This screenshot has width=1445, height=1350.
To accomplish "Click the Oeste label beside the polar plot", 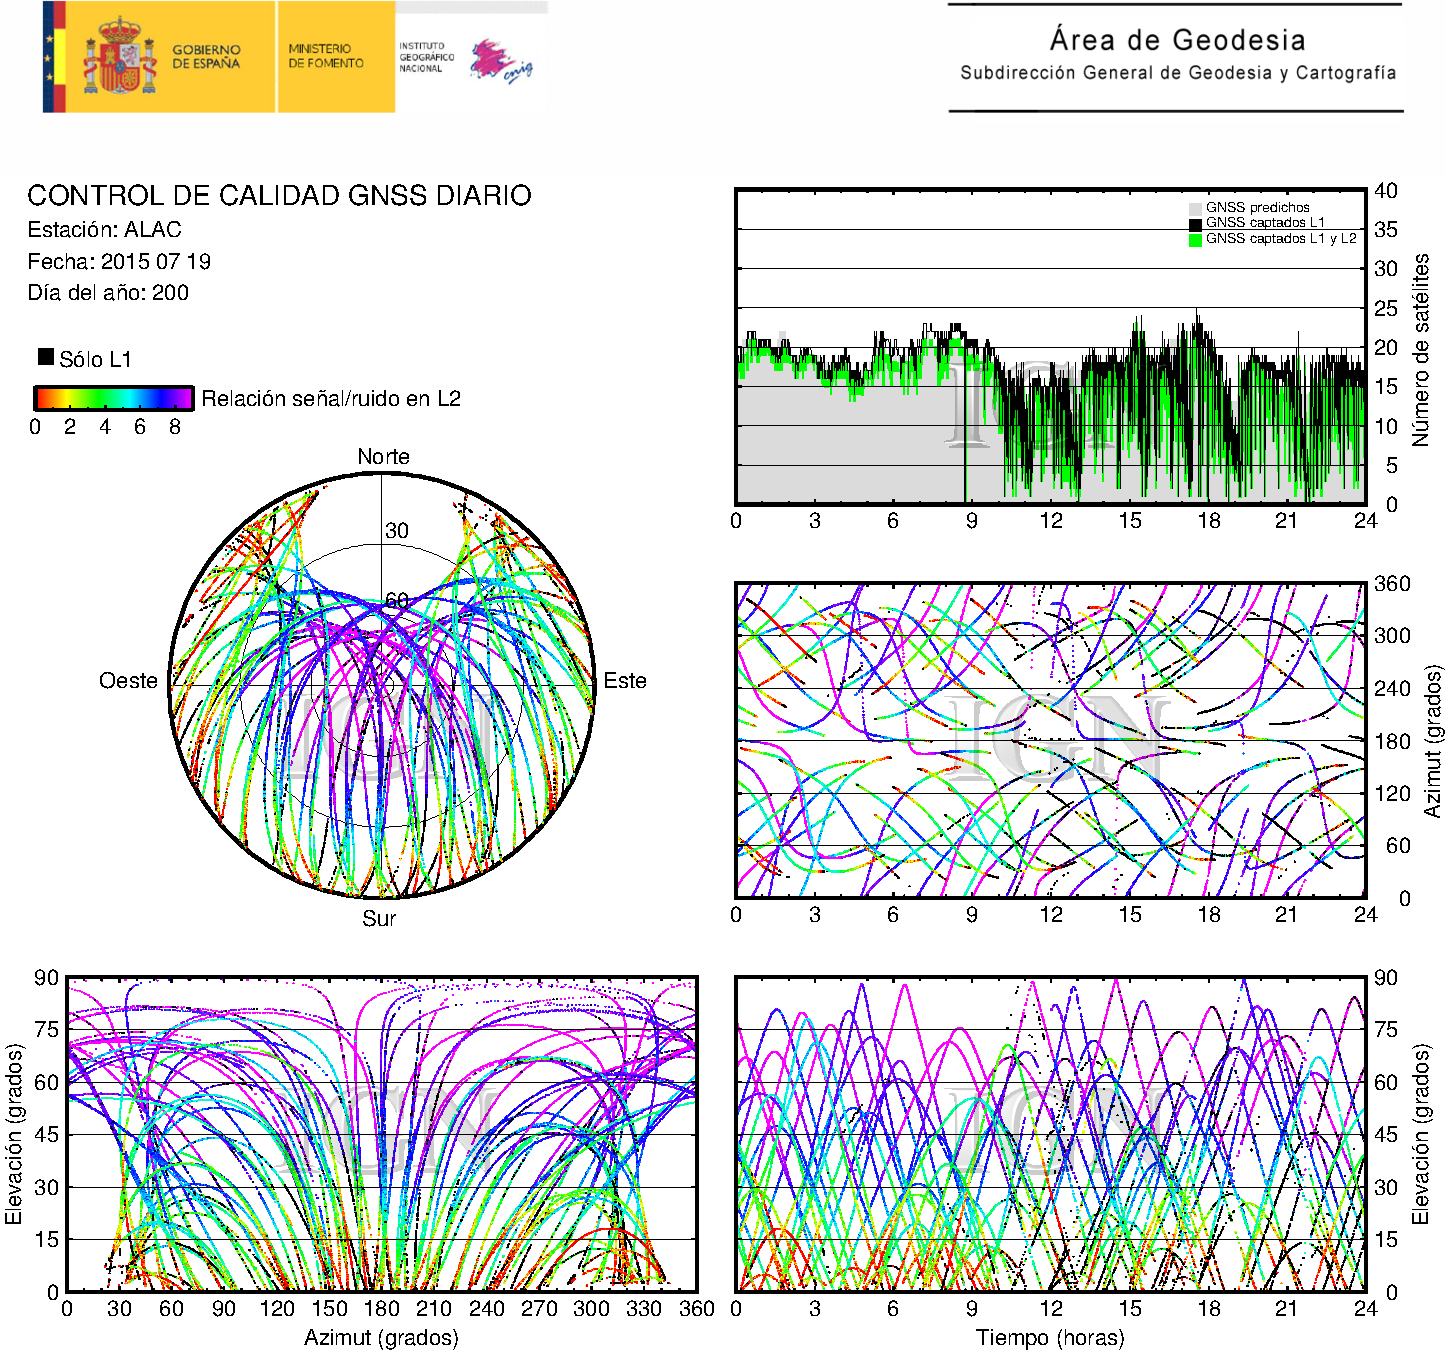I will 128,681.
